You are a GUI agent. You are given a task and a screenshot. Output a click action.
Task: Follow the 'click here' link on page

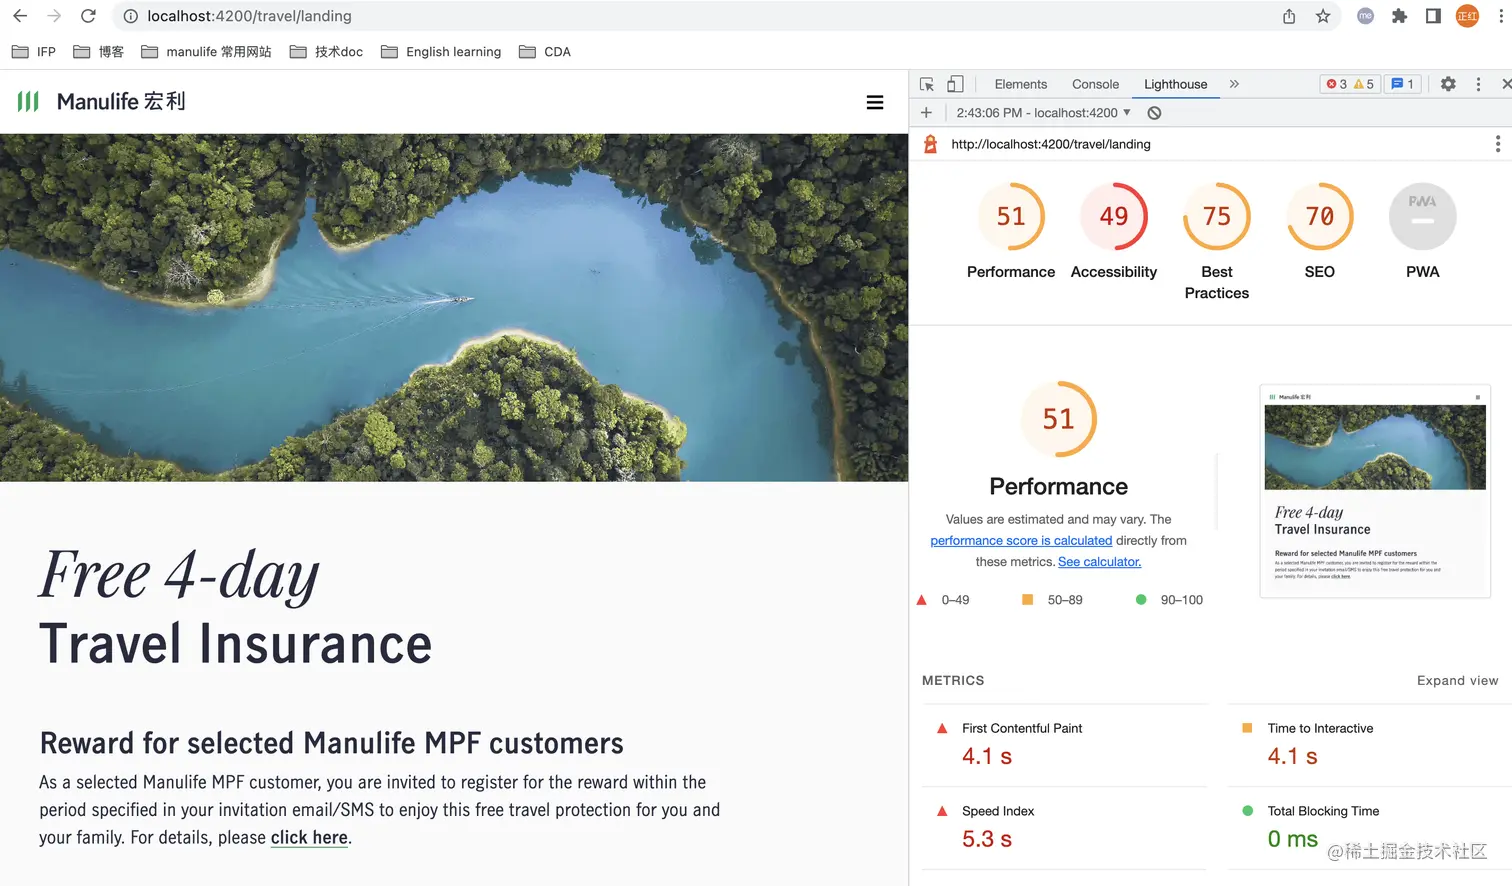click(x=309, y=838)
